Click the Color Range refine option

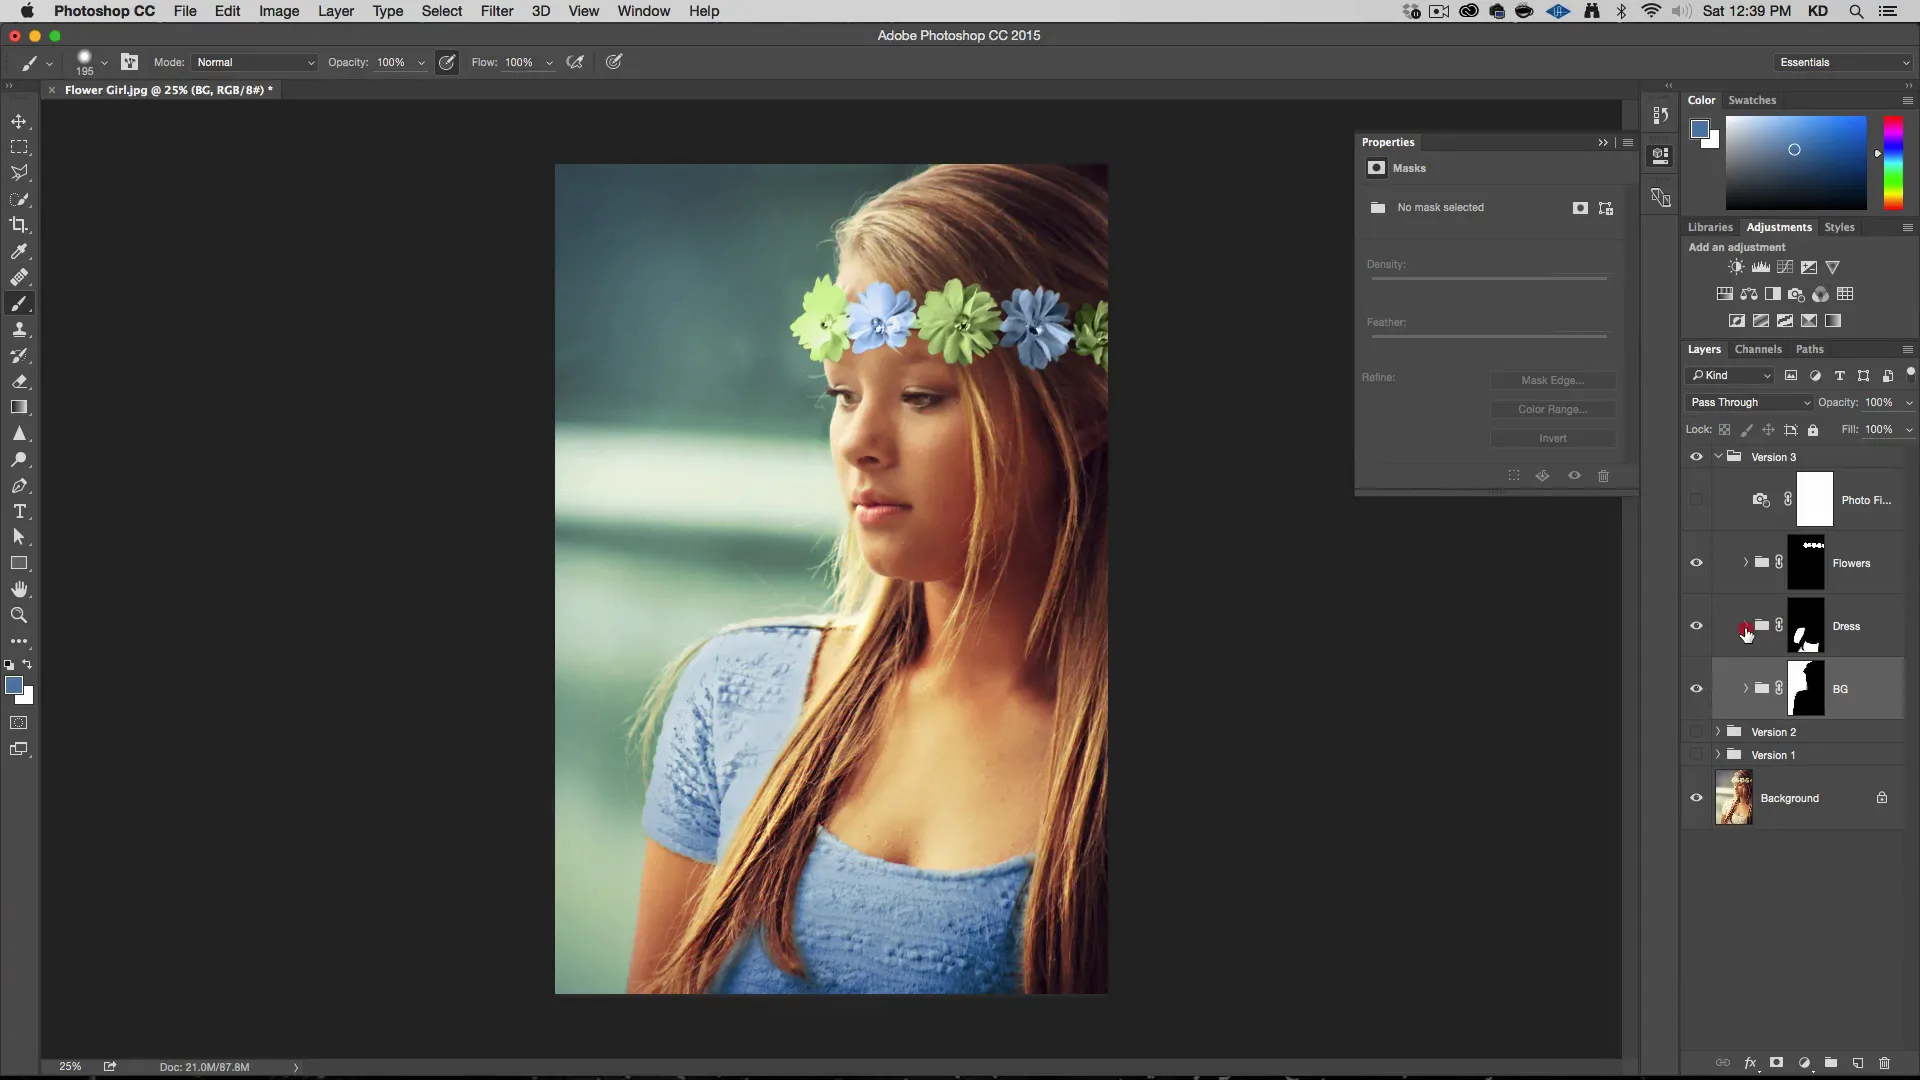[x=1552, y=409]
